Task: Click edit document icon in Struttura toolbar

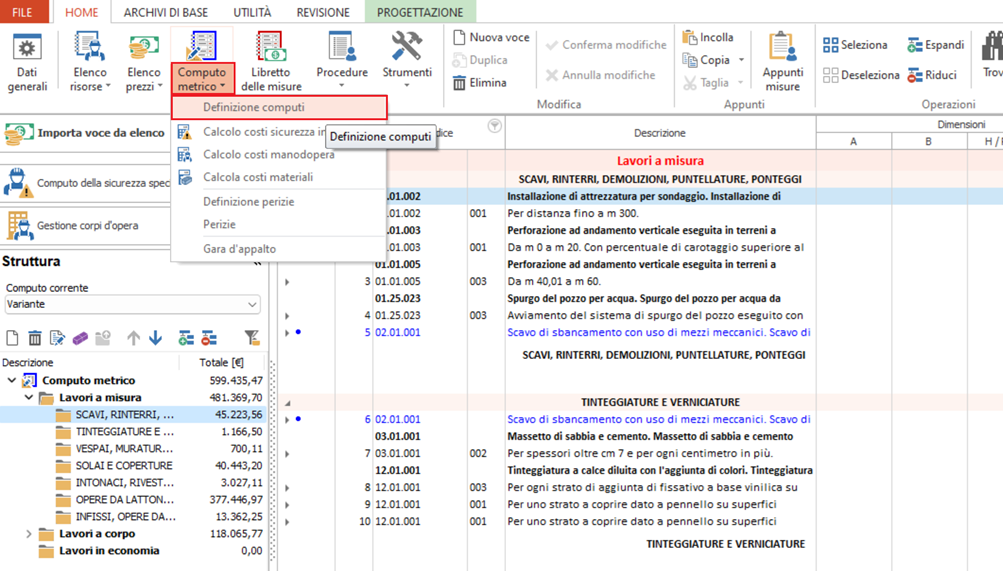Action: (57, 338)
